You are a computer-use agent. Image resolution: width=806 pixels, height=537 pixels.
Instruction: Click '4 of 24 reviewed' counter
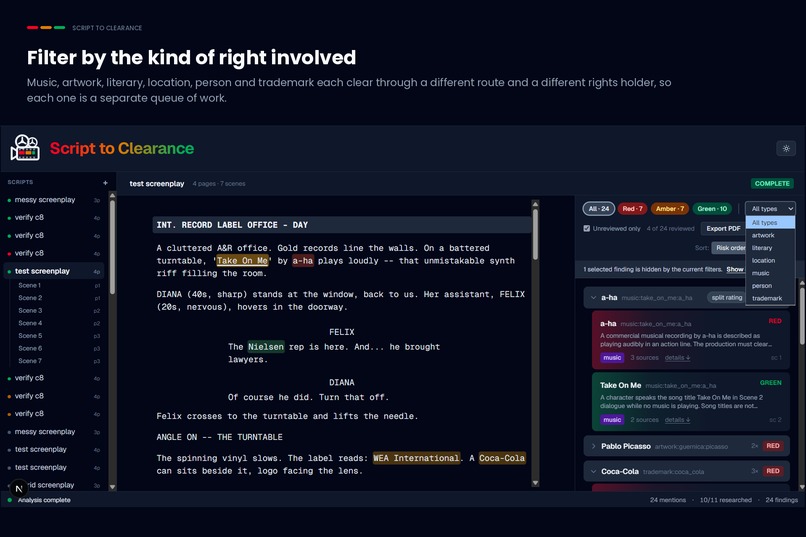[x=670, y=229]
